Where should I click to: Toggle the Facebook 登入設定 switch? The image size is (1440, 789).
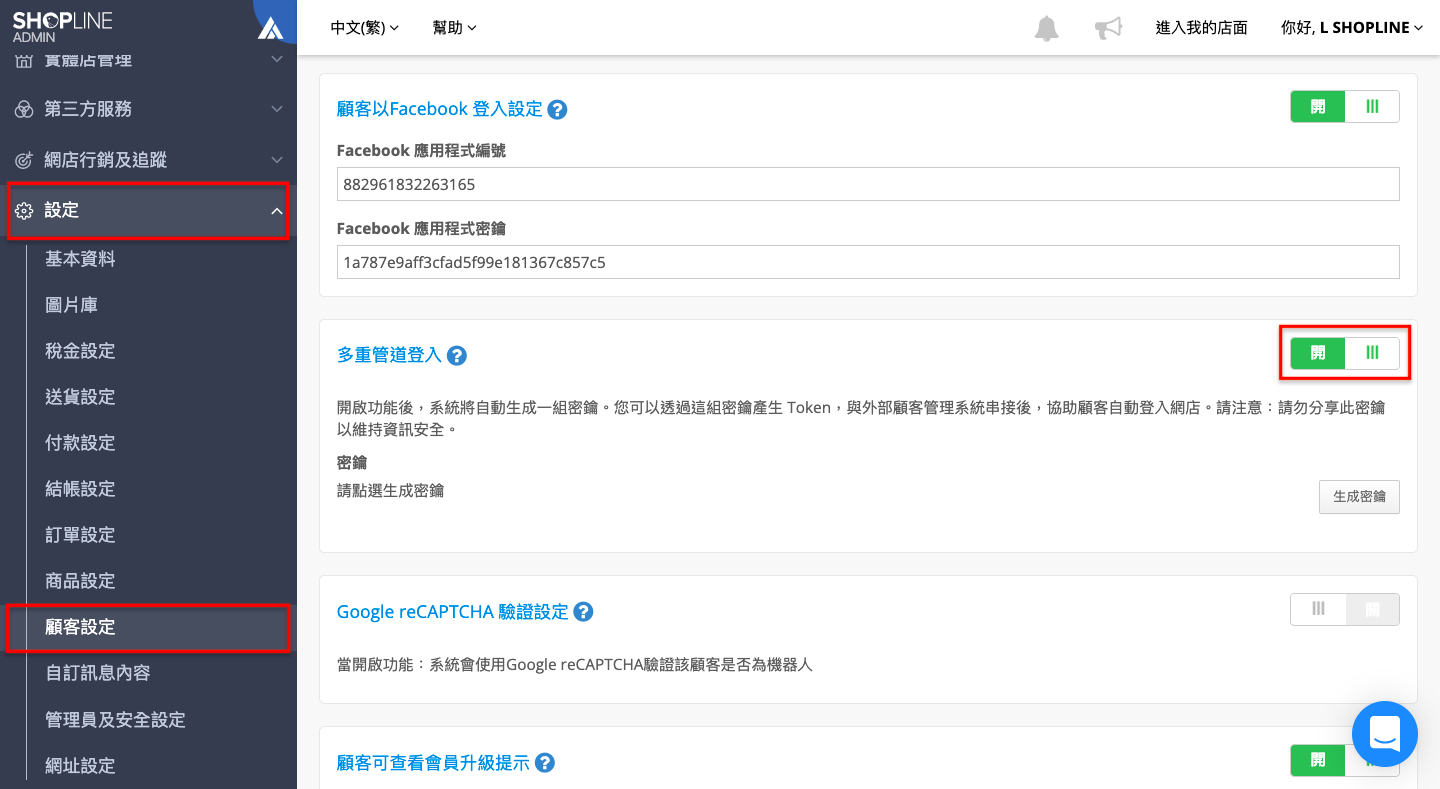click(x=1344, y=107)
